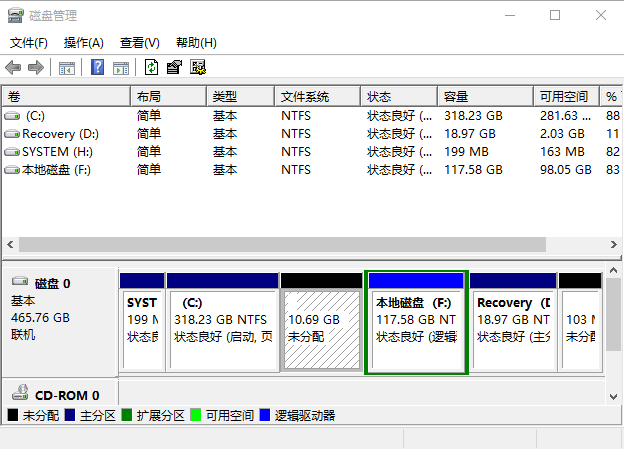624x449 pixels.
Task: Refresh disks with the green arrows icon
Action: (x=151, y=68)
